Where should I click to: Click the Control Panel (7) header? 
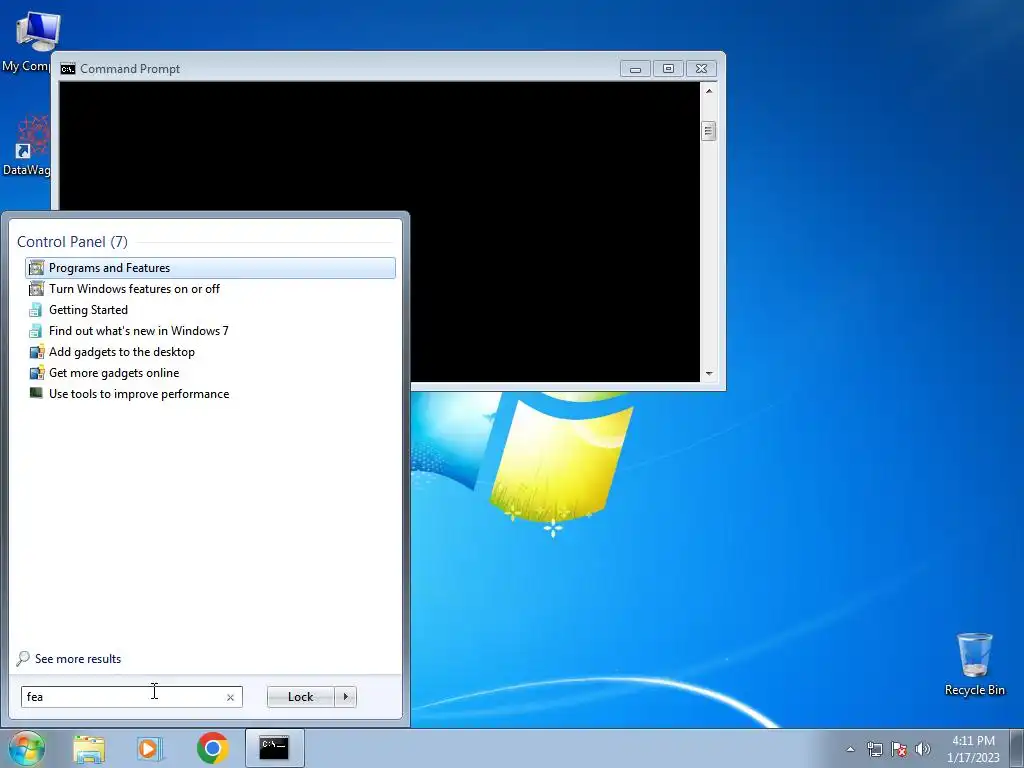tap(72, 242)
